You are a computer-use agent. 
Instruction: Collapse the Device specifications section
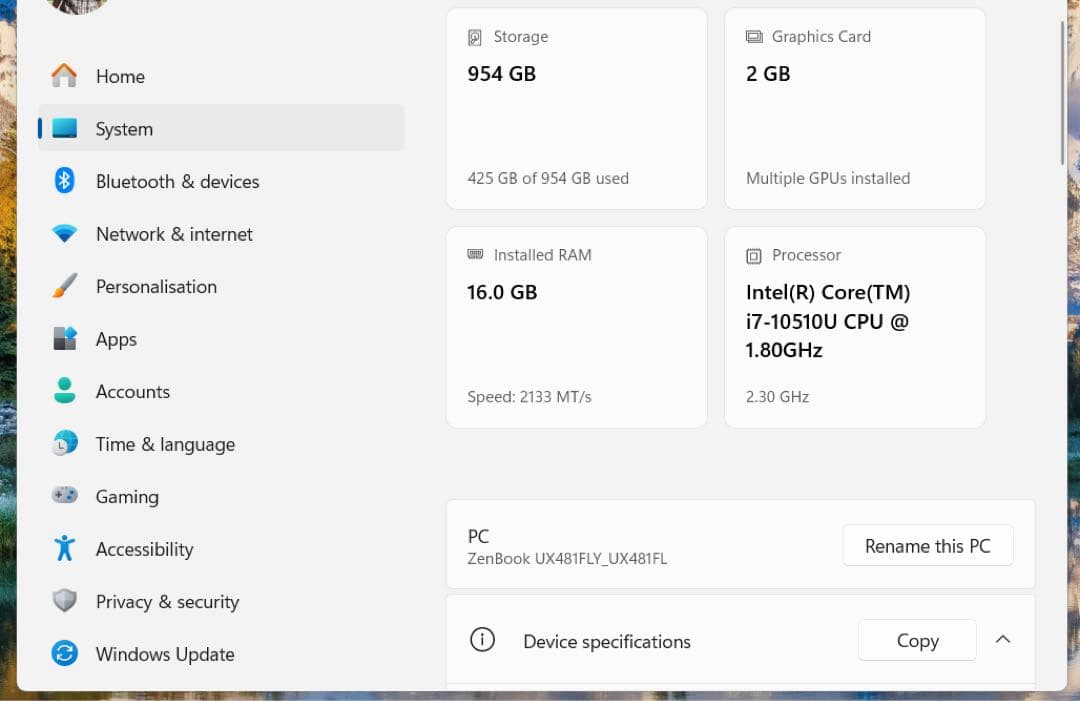pos(1003,640)
